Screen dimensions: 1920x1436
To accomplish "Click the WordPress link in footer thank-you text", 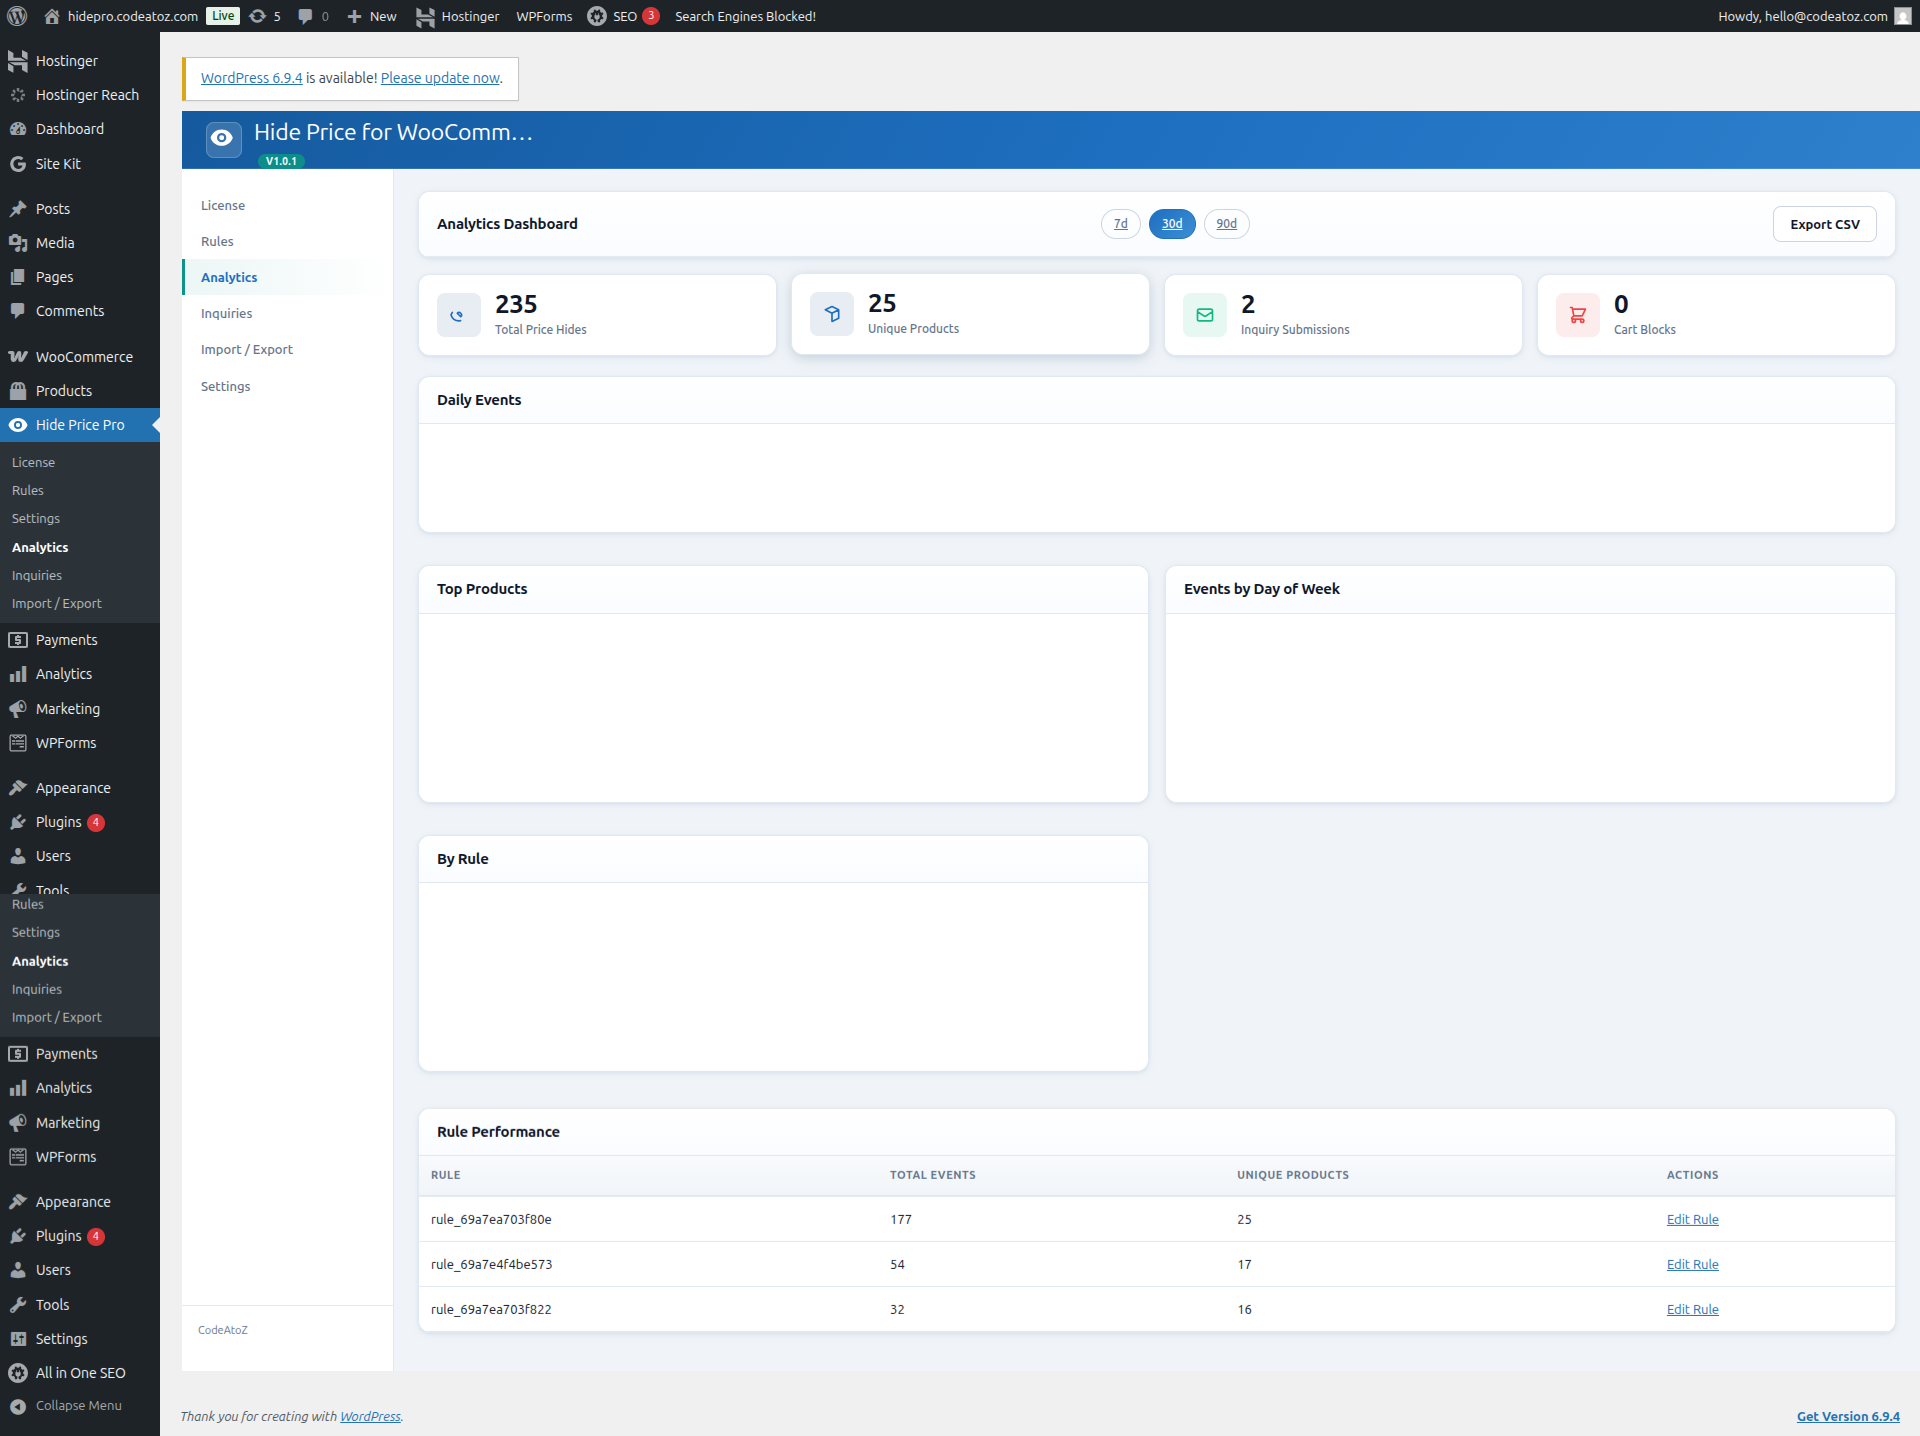I will coord(370,1416).
